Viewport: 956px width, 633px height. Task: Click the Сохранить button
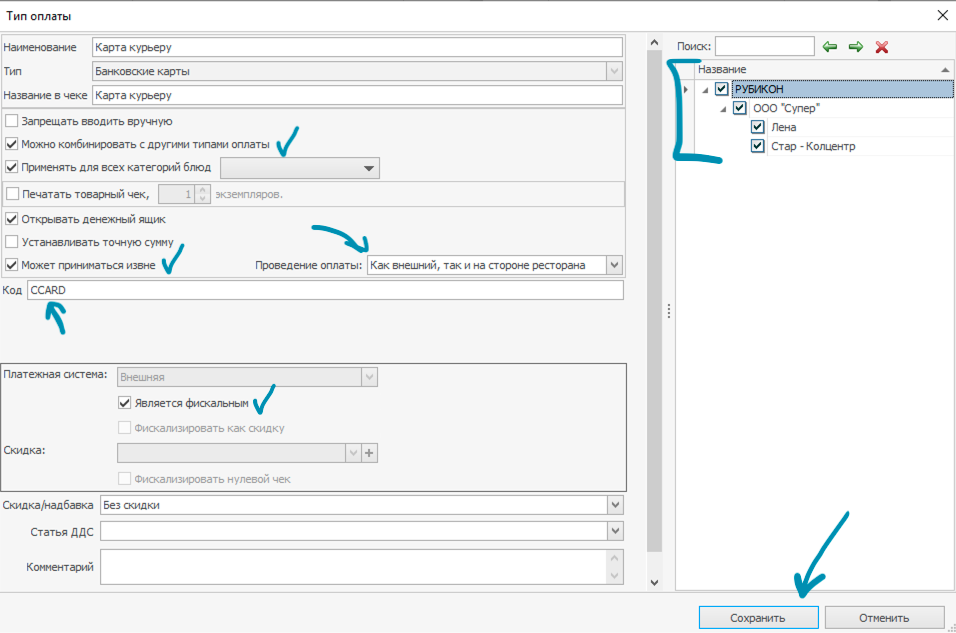(x=758, y=618)
